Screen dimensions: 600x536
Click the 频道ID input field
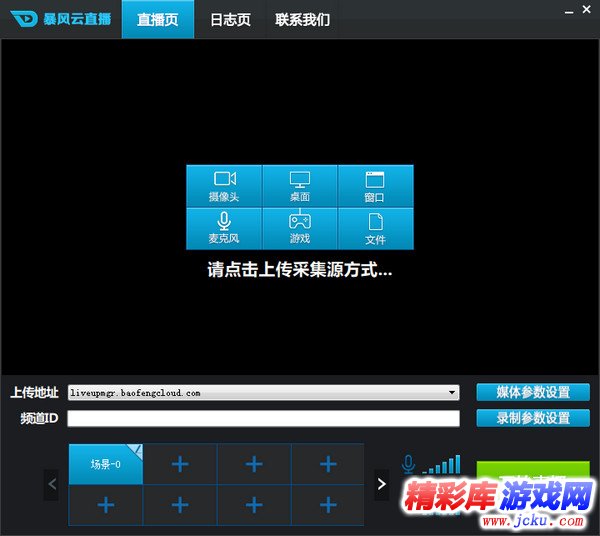pyautogui.click(x=263, y=419)
